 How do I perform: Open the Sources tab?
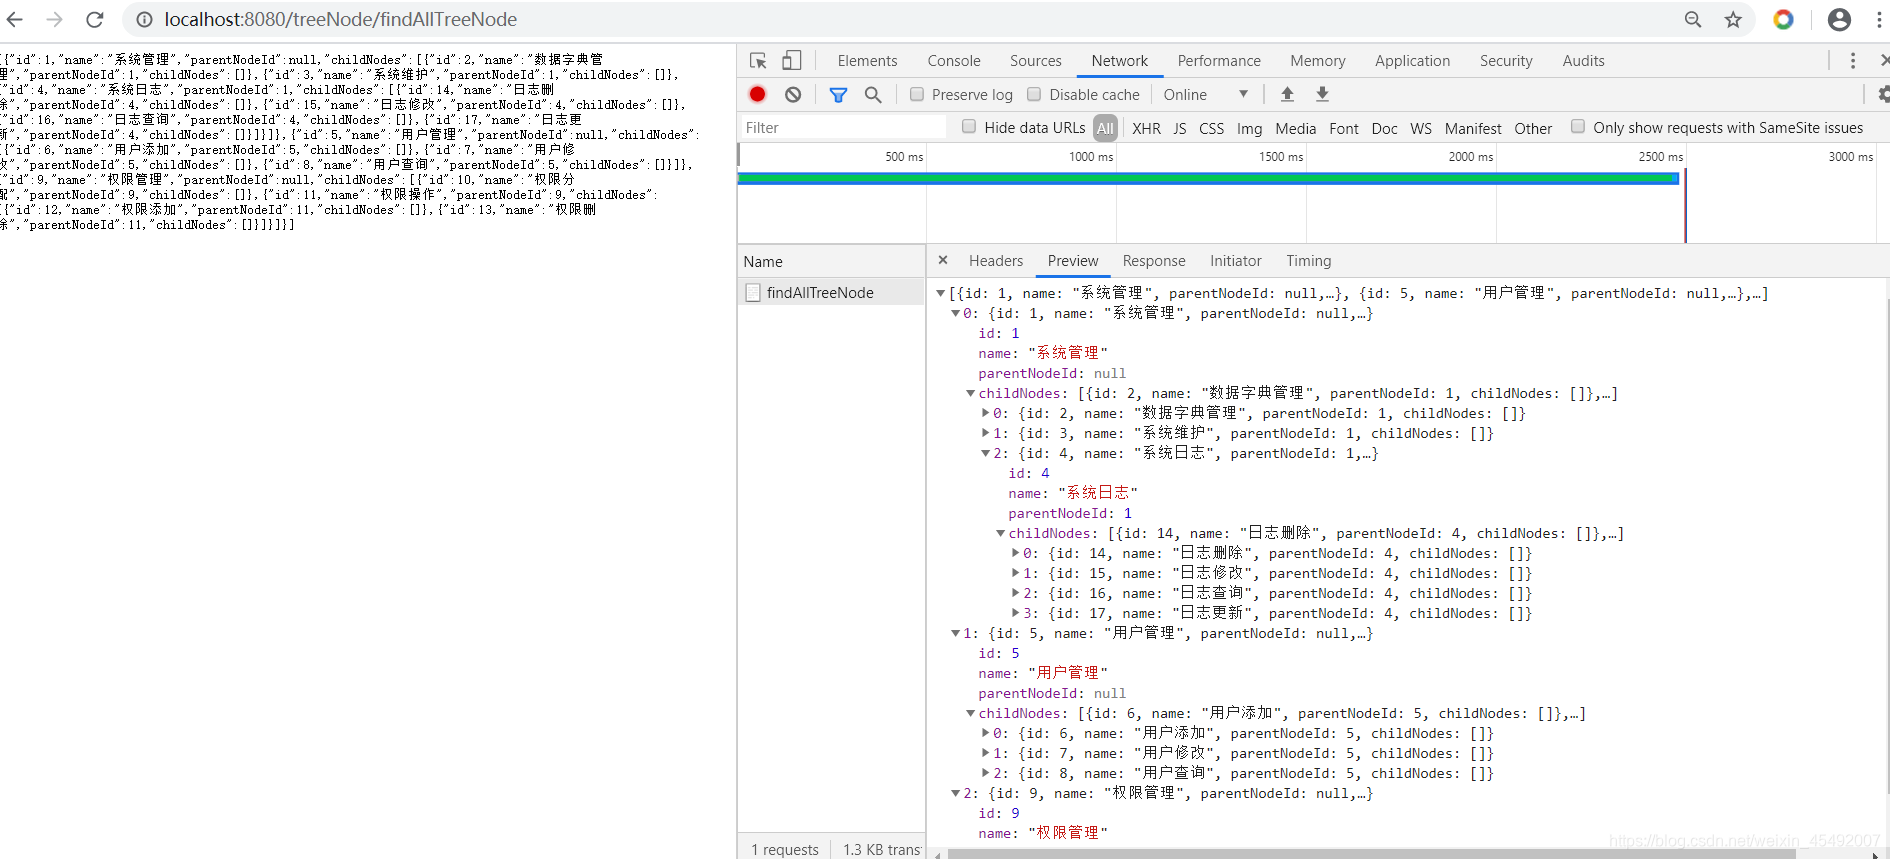[x=1036, y=61]
